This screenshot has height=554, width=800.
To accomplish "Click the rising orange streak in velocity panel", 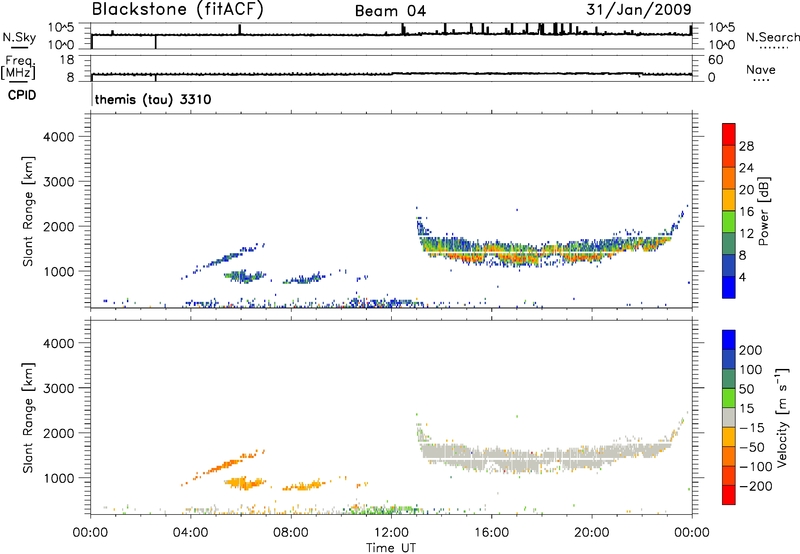I will pyautogui.click(x=224, y=465).
